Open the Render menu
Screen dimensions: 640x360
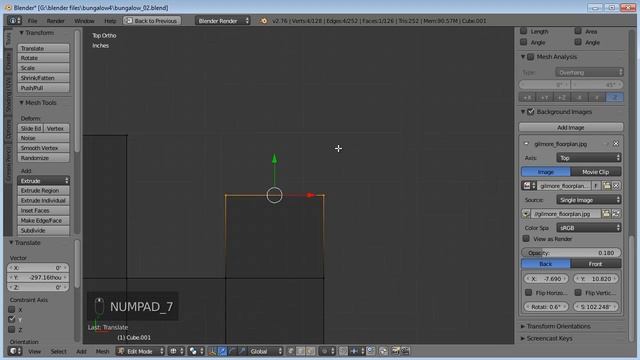[x=55, y=21]
